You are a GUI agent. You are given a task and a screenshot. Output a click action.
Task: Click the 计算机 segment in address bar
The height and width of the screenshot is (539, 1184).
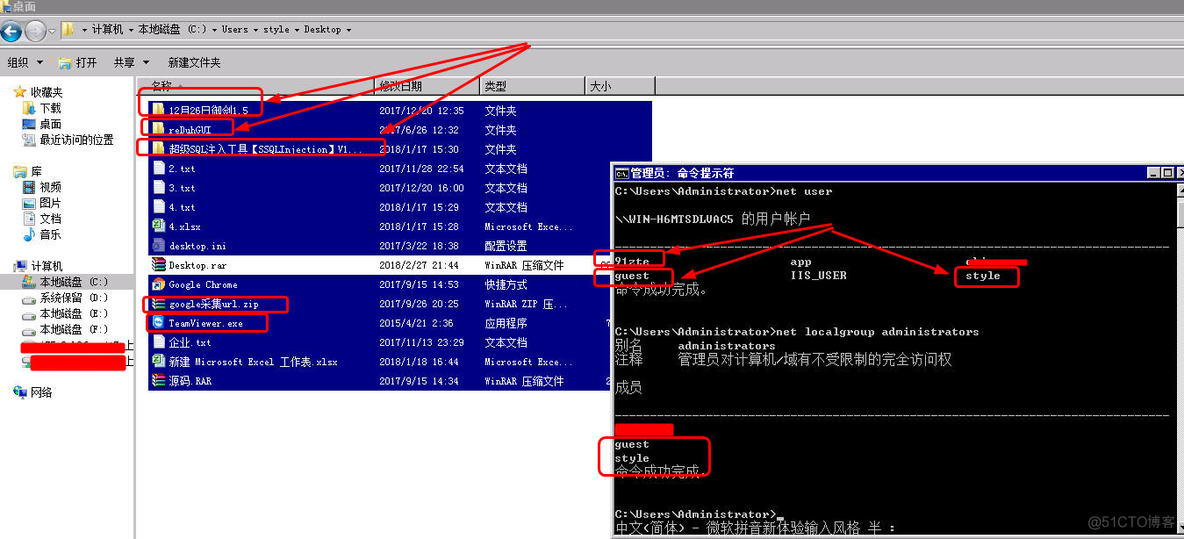pyautogui.click(x=106, y=29)
